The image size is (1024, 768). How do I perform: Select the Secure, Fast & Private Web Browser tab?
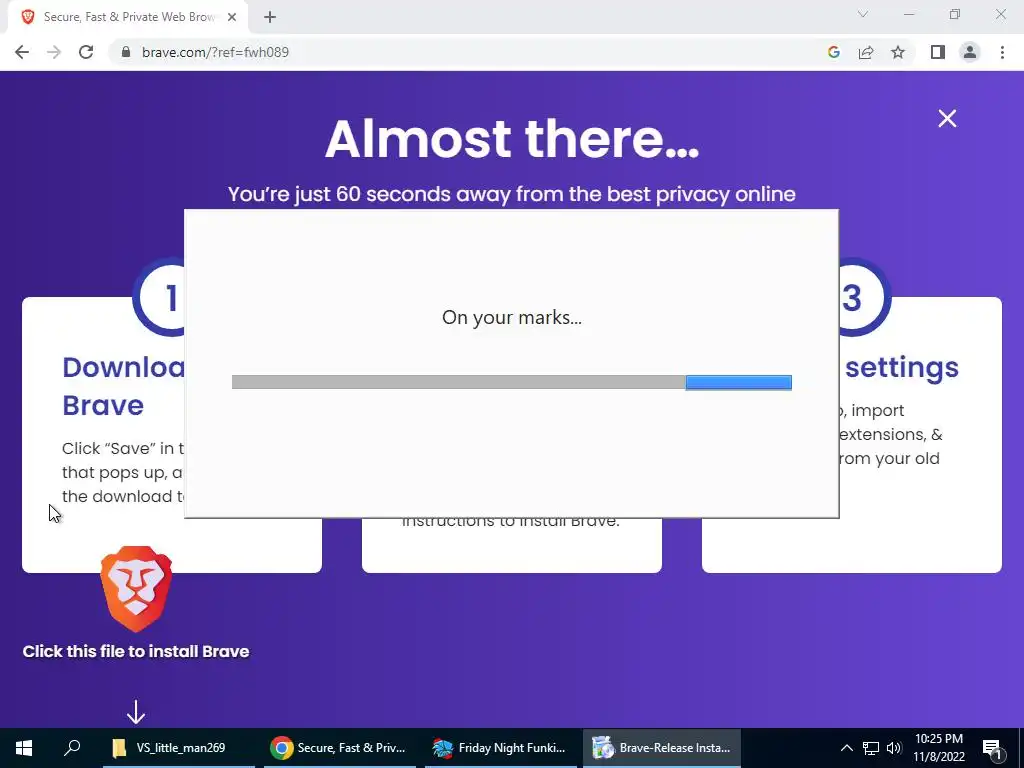pyautogui.click(x=129, y=18)
